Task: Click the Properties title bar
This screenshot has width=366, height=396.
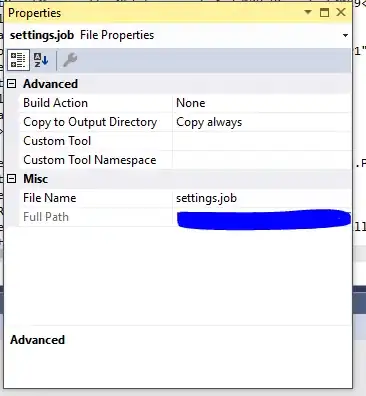Action: click(153, 13)
